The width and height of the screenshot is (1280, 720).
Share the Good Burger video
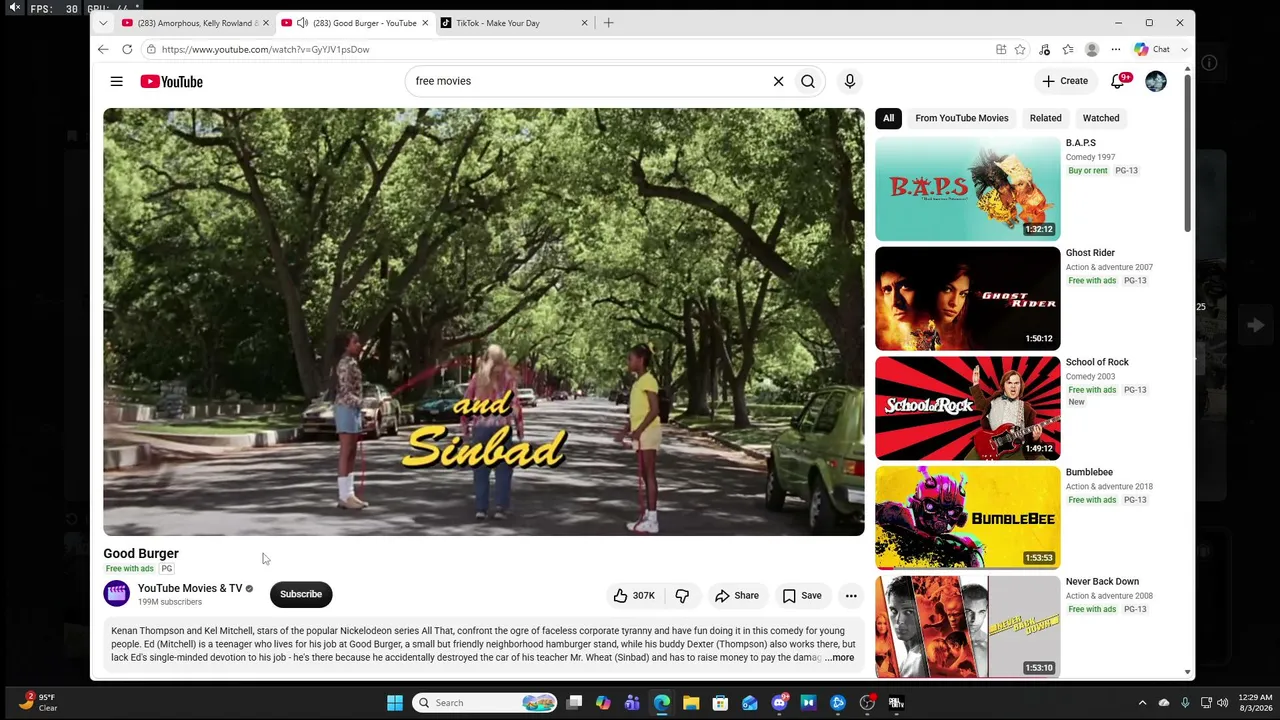pyautogui.click(x=737, y=596)
